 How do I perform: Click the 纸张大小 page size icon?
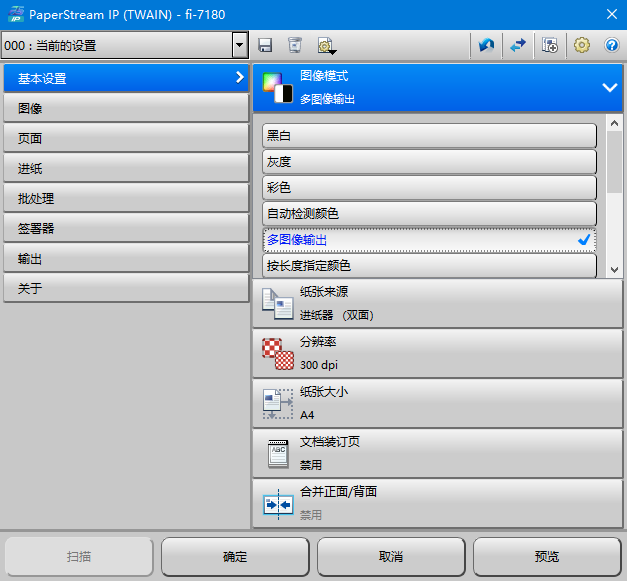pyautogui.click(x=278, y=404)
